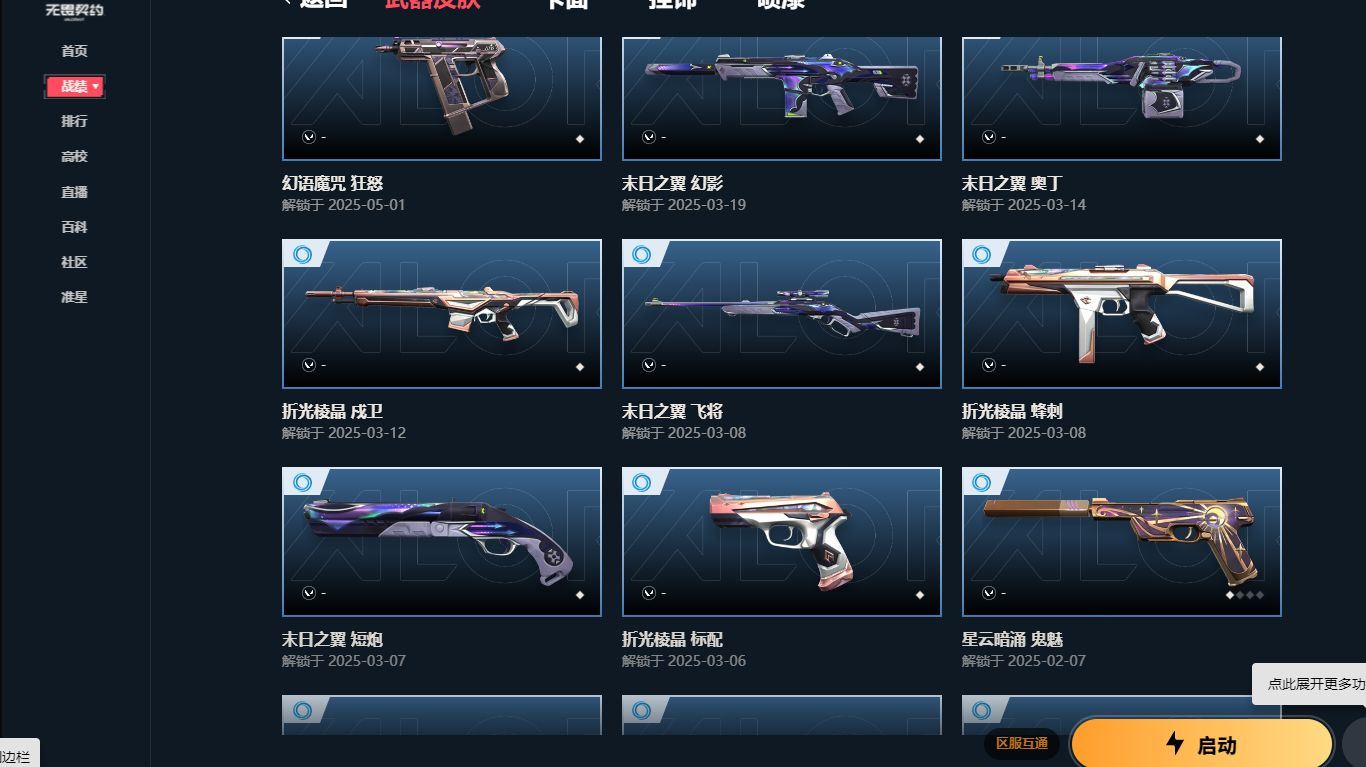Open the 首页 sidebar menu item
The height and width of the screenshot is (767, 1366).
click(74, 51)
